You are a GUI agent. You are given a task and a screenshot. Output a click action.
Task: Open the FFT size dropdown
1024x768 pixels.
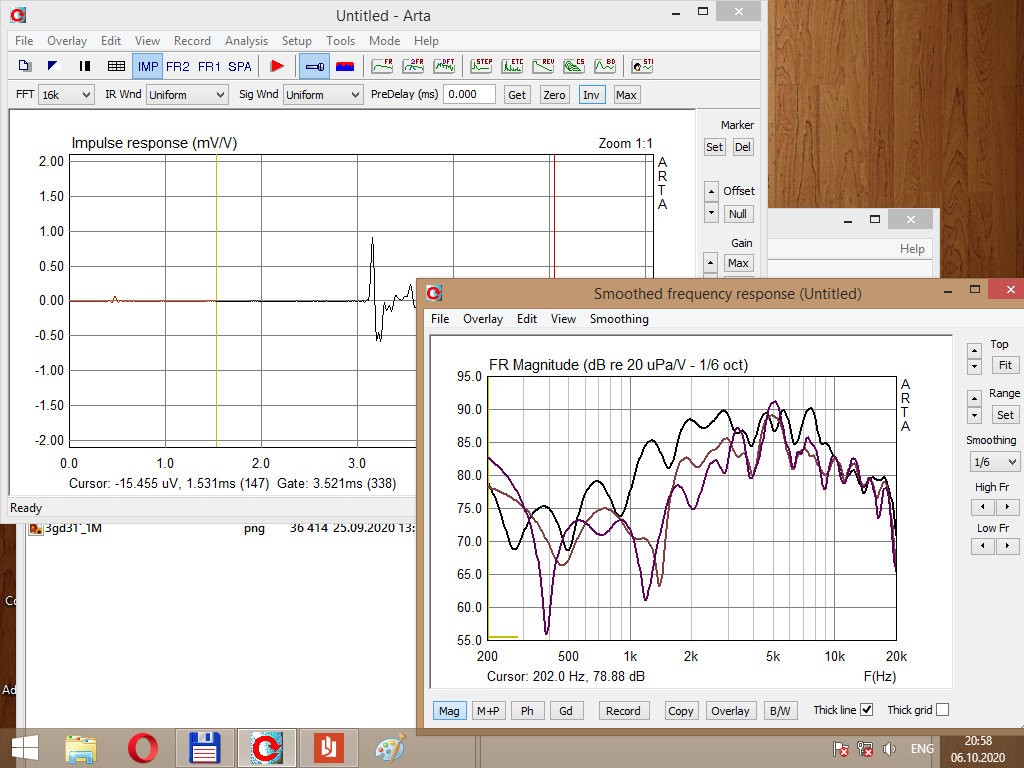[x=66, y=95]
